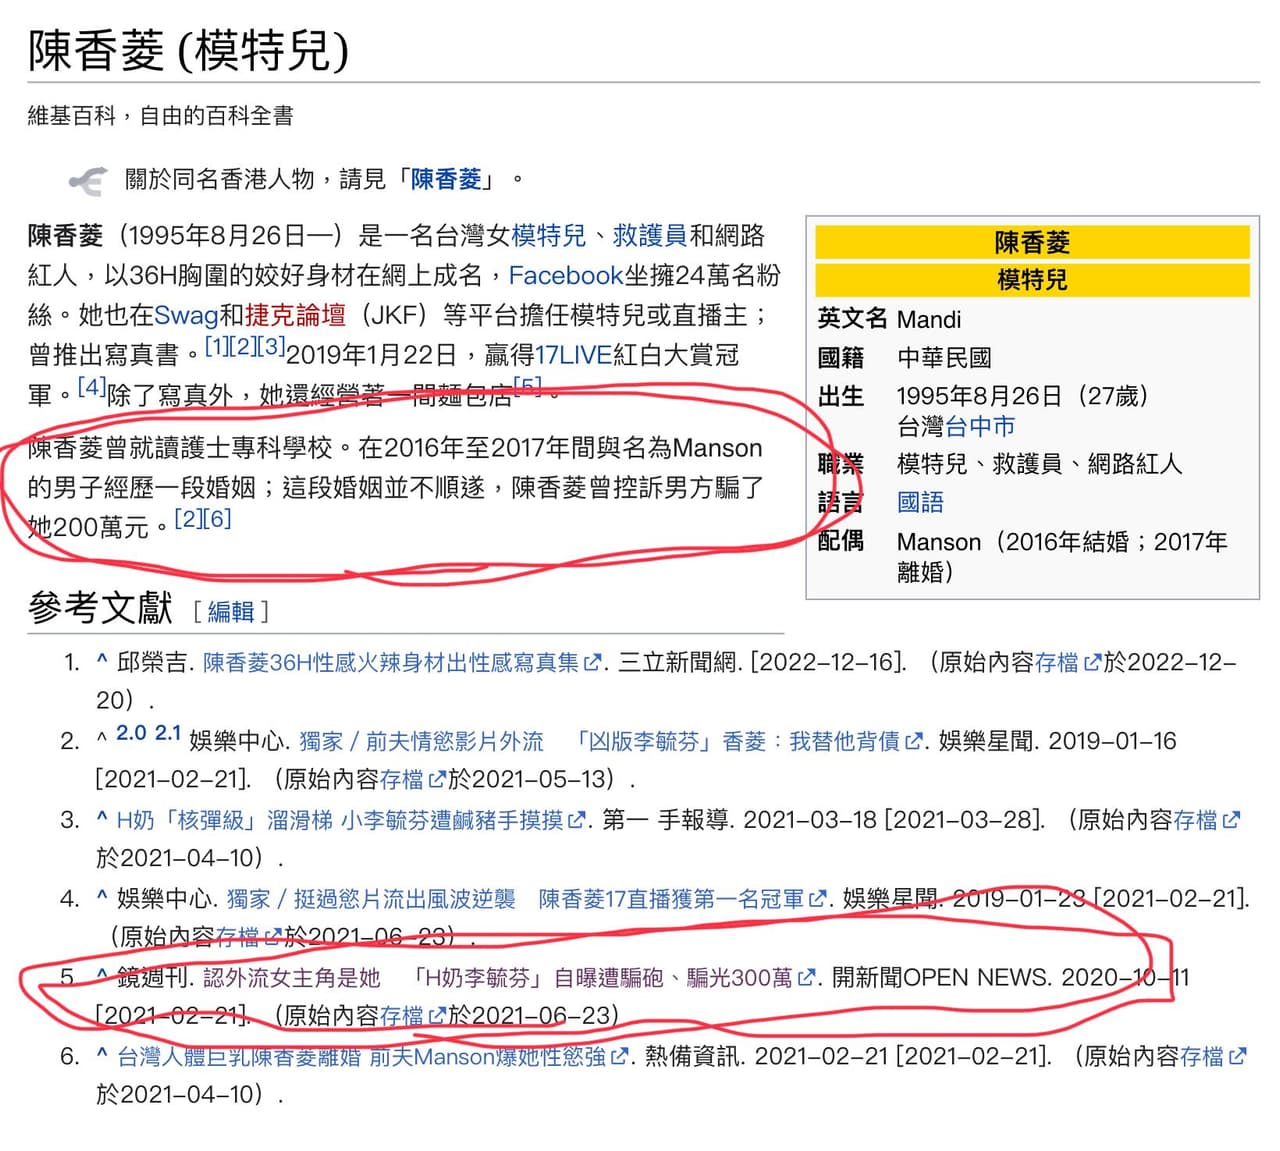Jump back via 2.0 link in reference 2
Screen dimensions: 1280x1151
[131, 733]
